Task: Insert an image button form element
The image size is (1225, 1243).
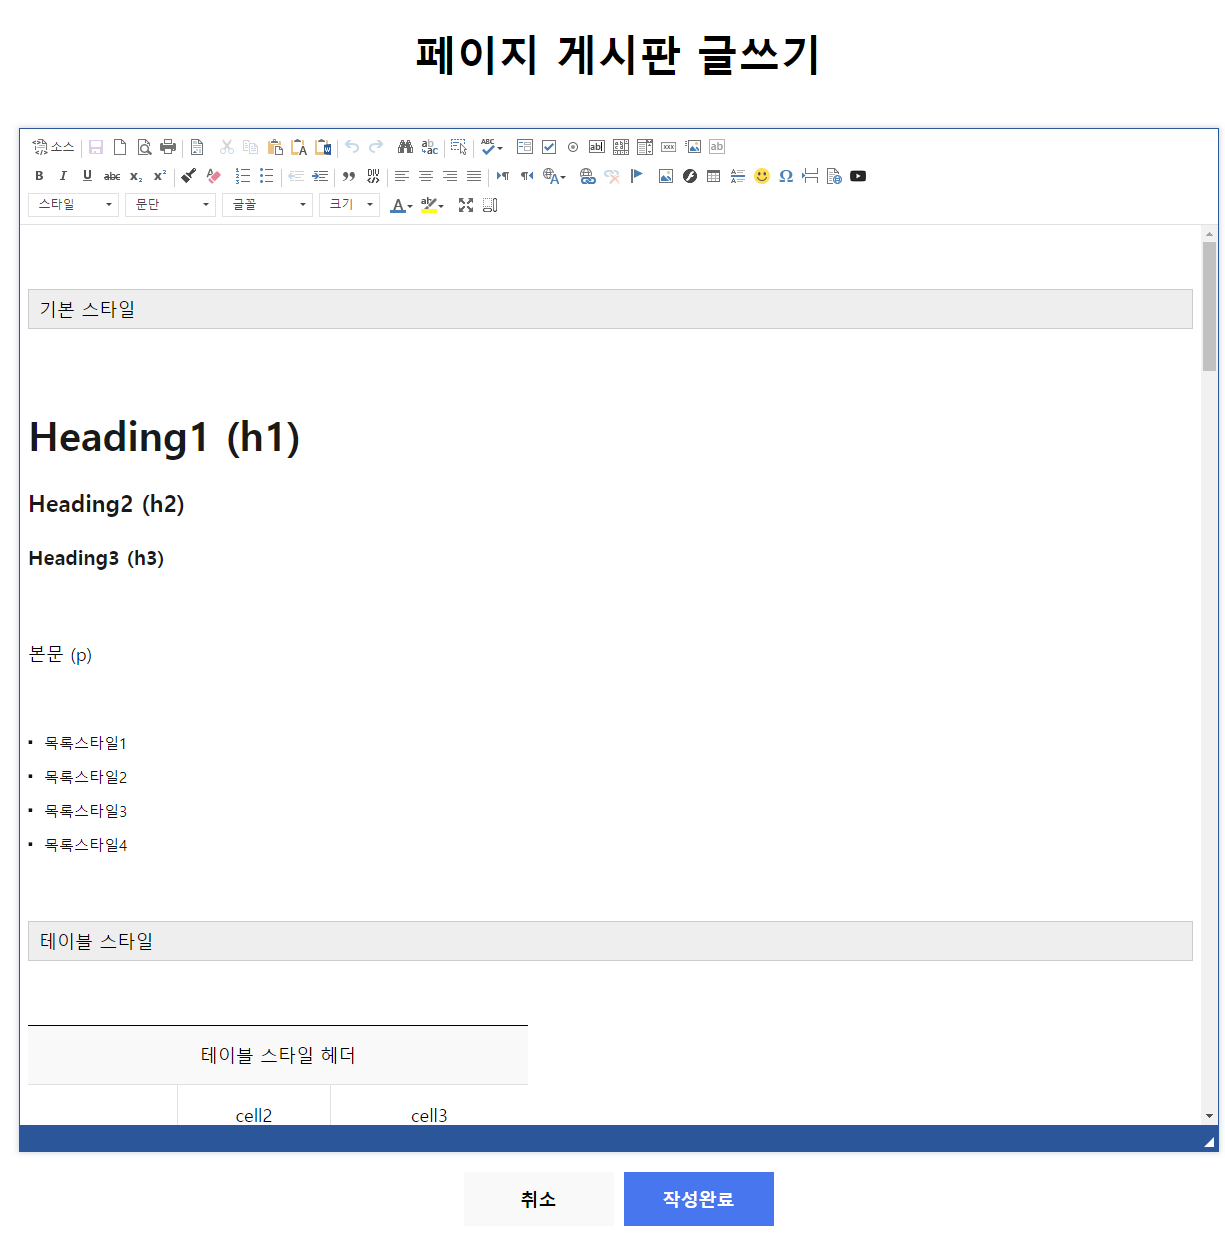Action: (693, 147)
